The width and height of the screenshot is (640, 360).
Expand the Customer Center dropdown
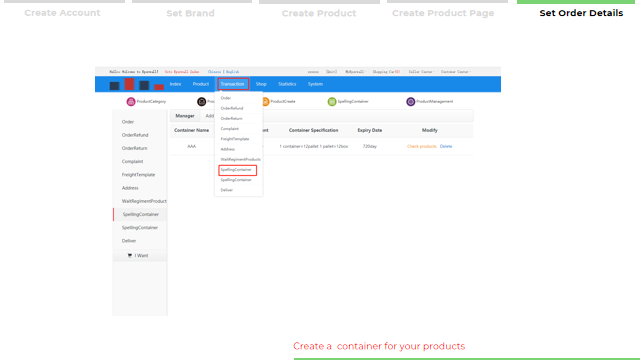[x=456, y=72]
